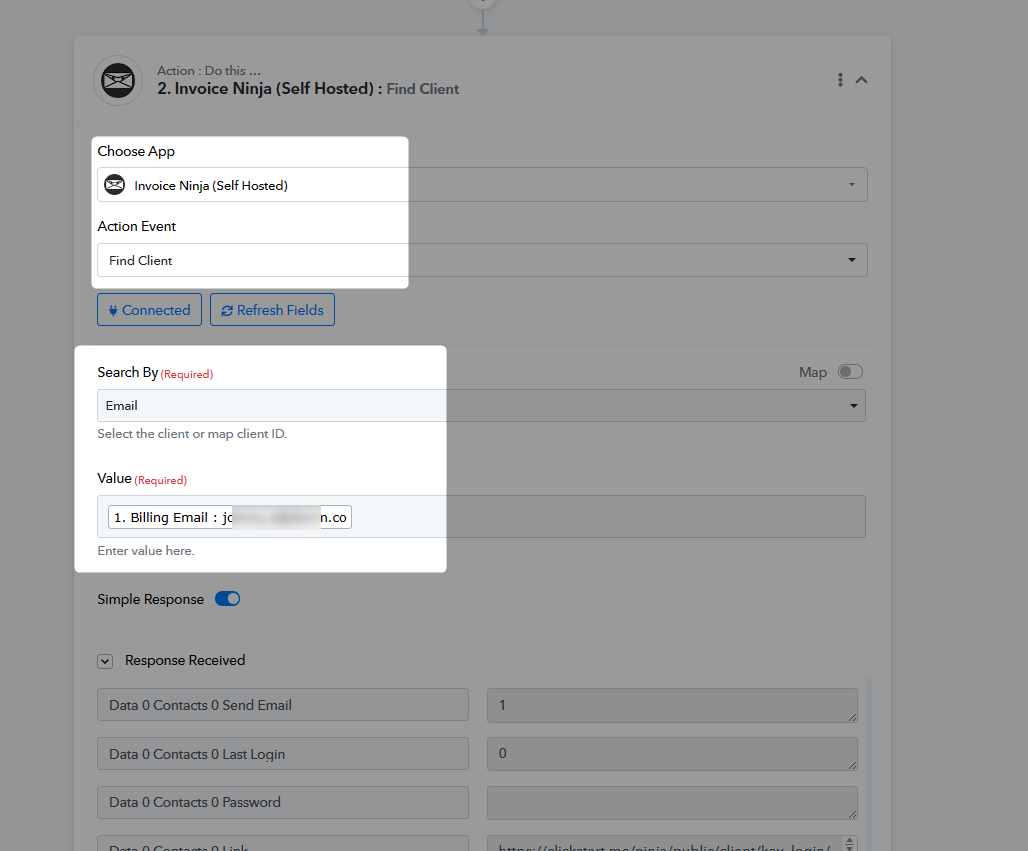Click the 'Select the client or map client ID.' hint

pos(192,433)
